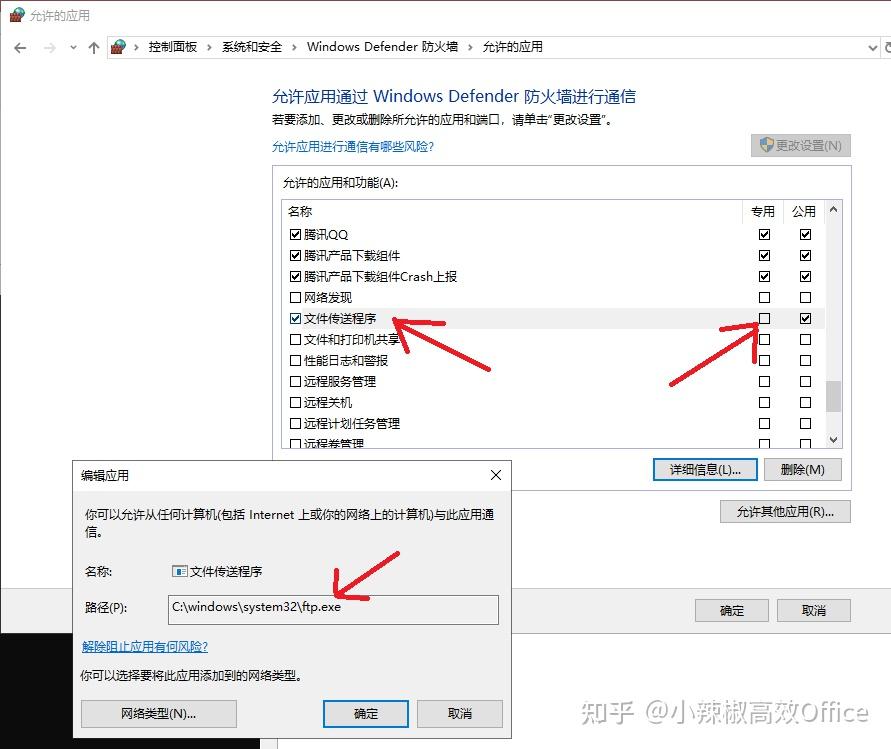Screen dimensions: 891x749
Task: Click 更改设置(N) button
Action: (801, 145)
